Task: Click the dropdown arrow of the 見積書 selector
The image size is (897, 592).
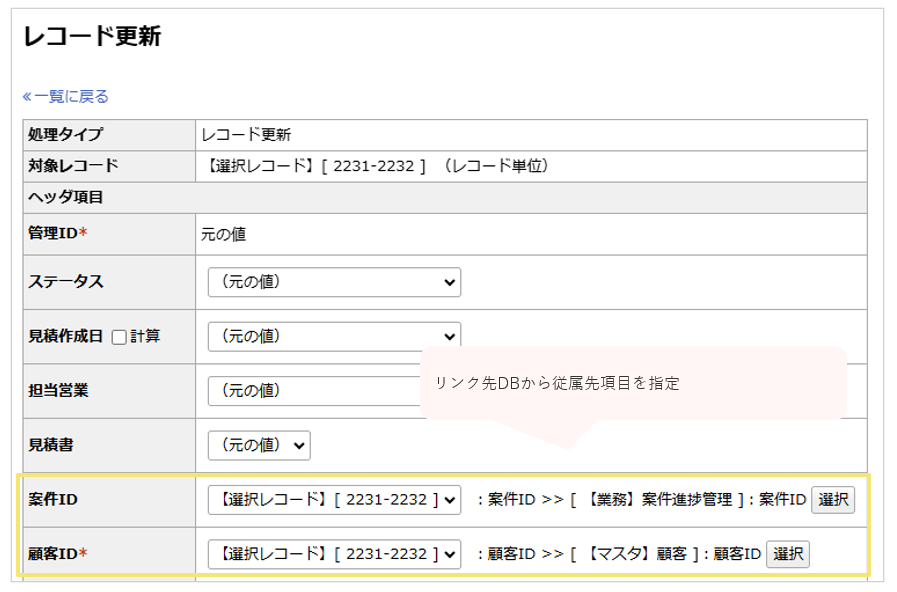Action: click(300, 445)
